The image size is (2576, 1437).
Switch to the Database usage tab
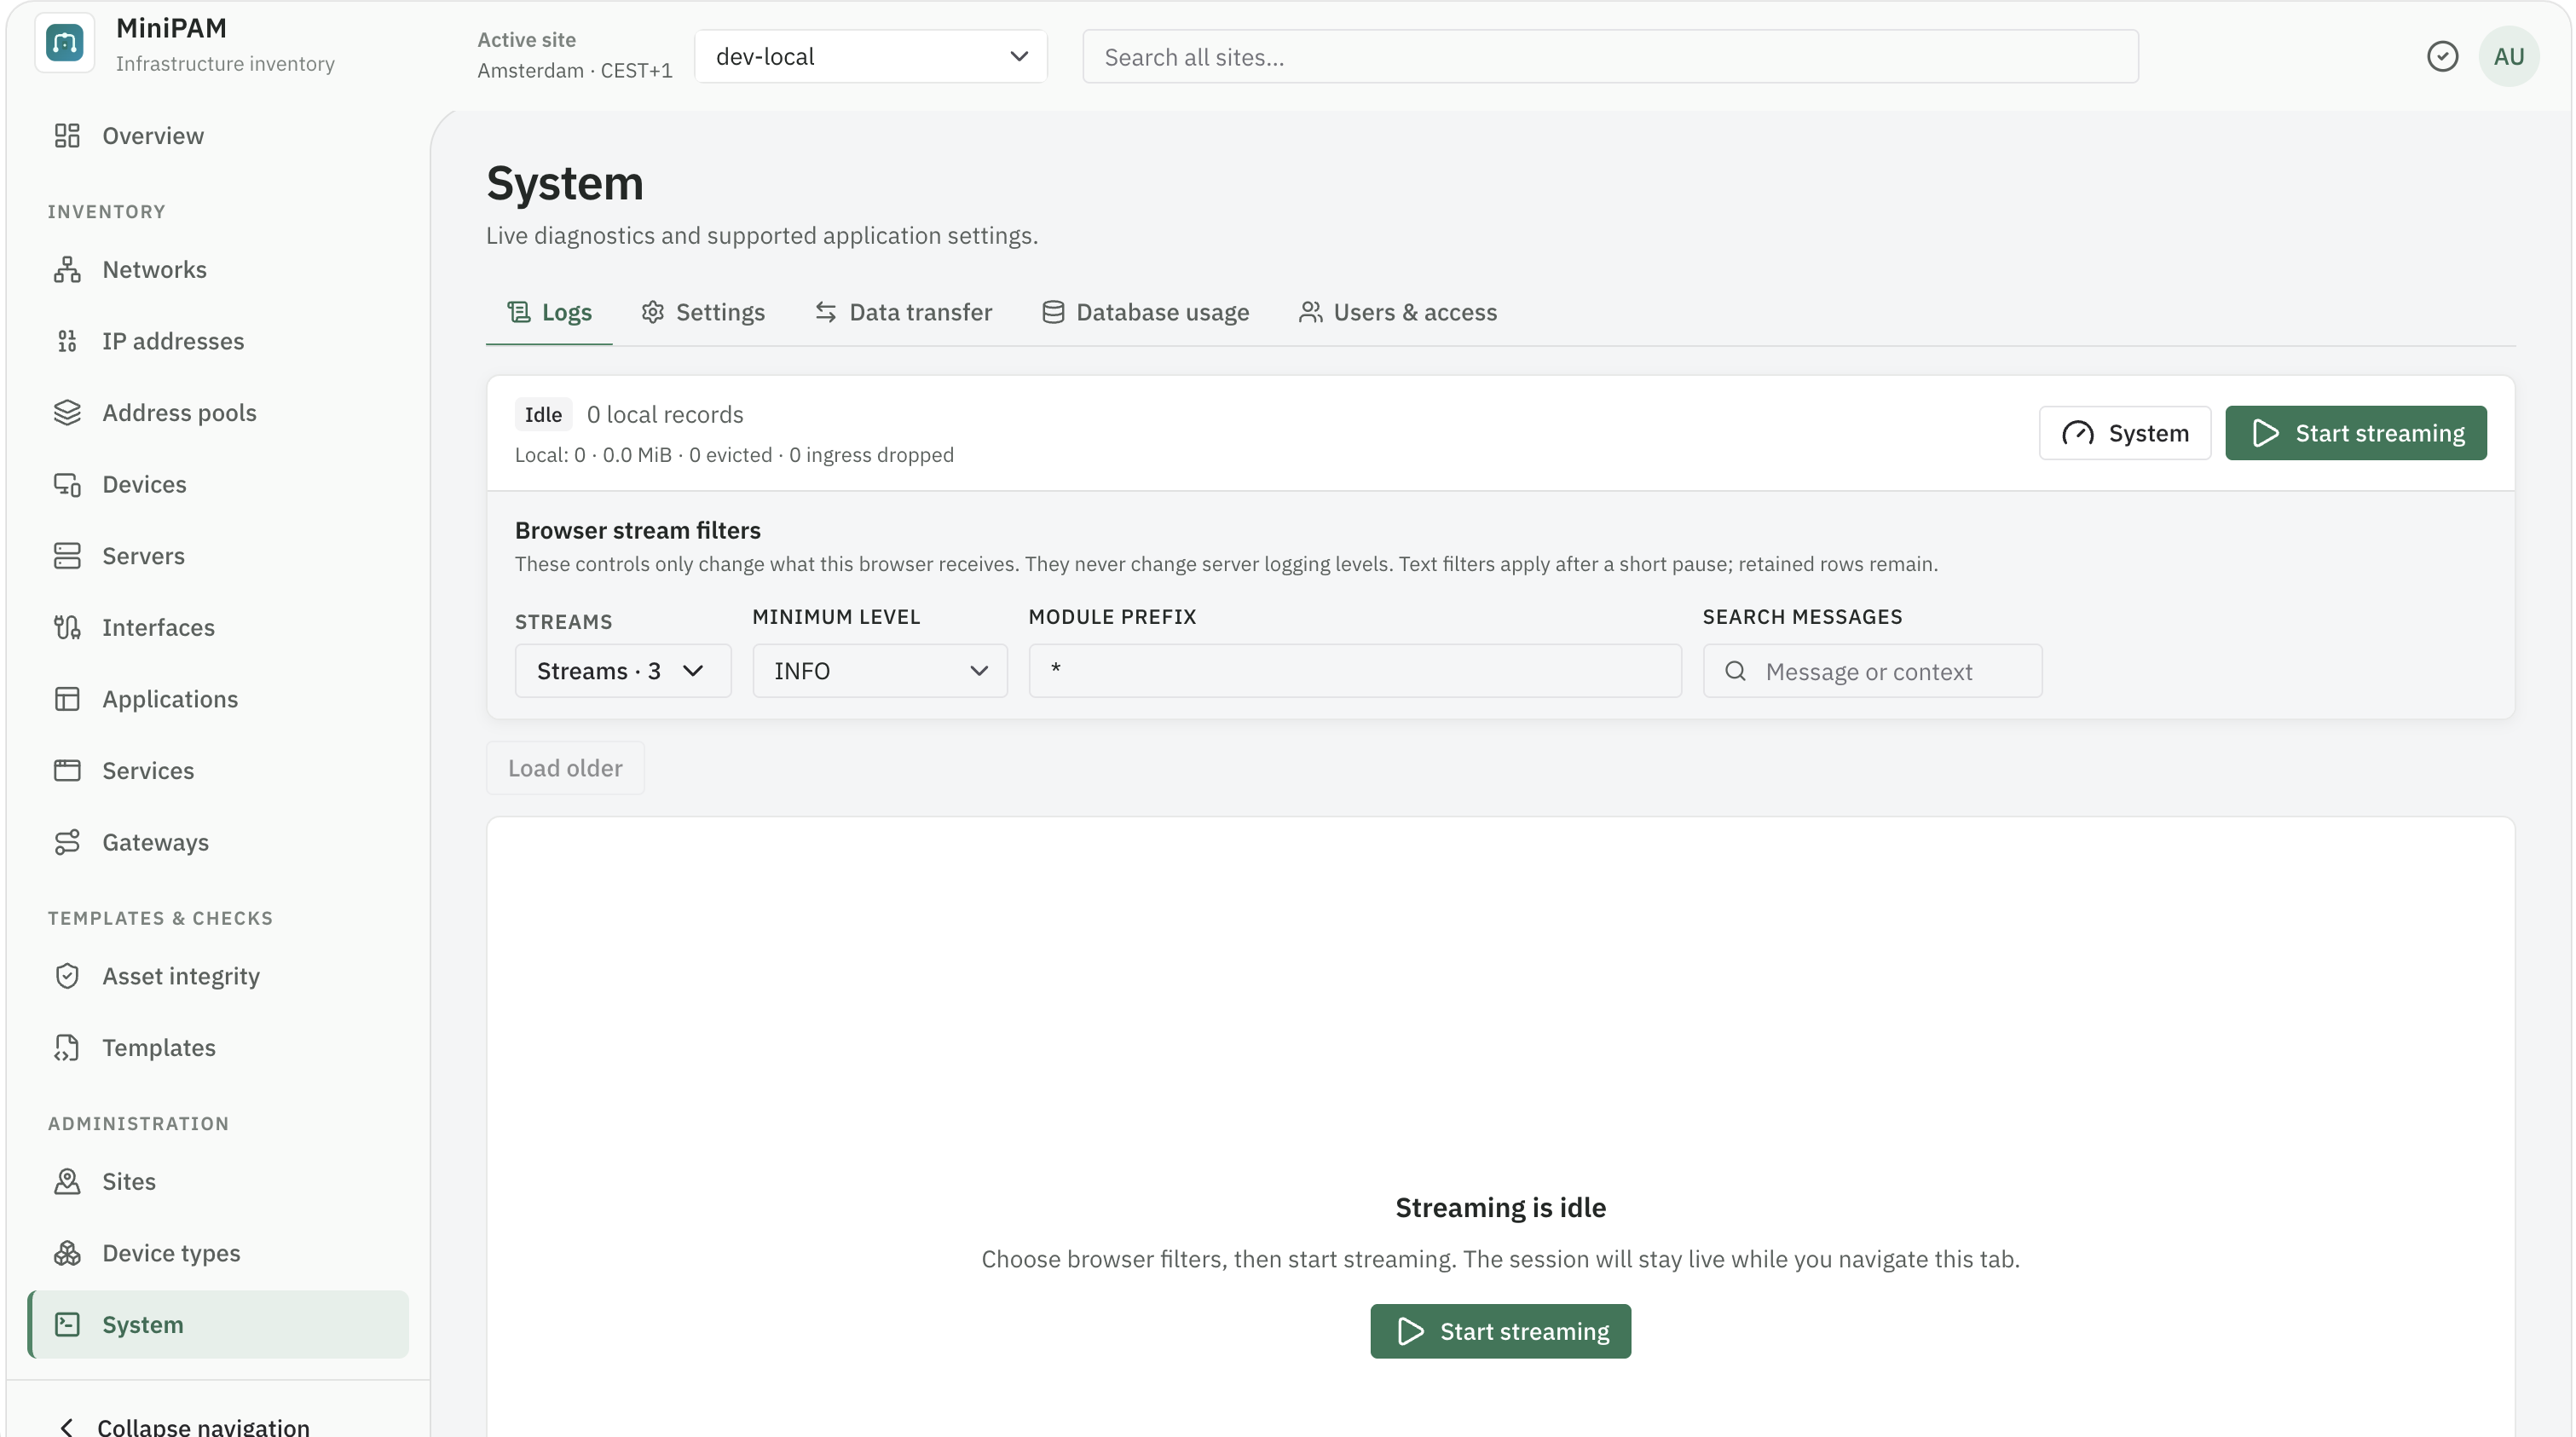tap(1146, 313)
